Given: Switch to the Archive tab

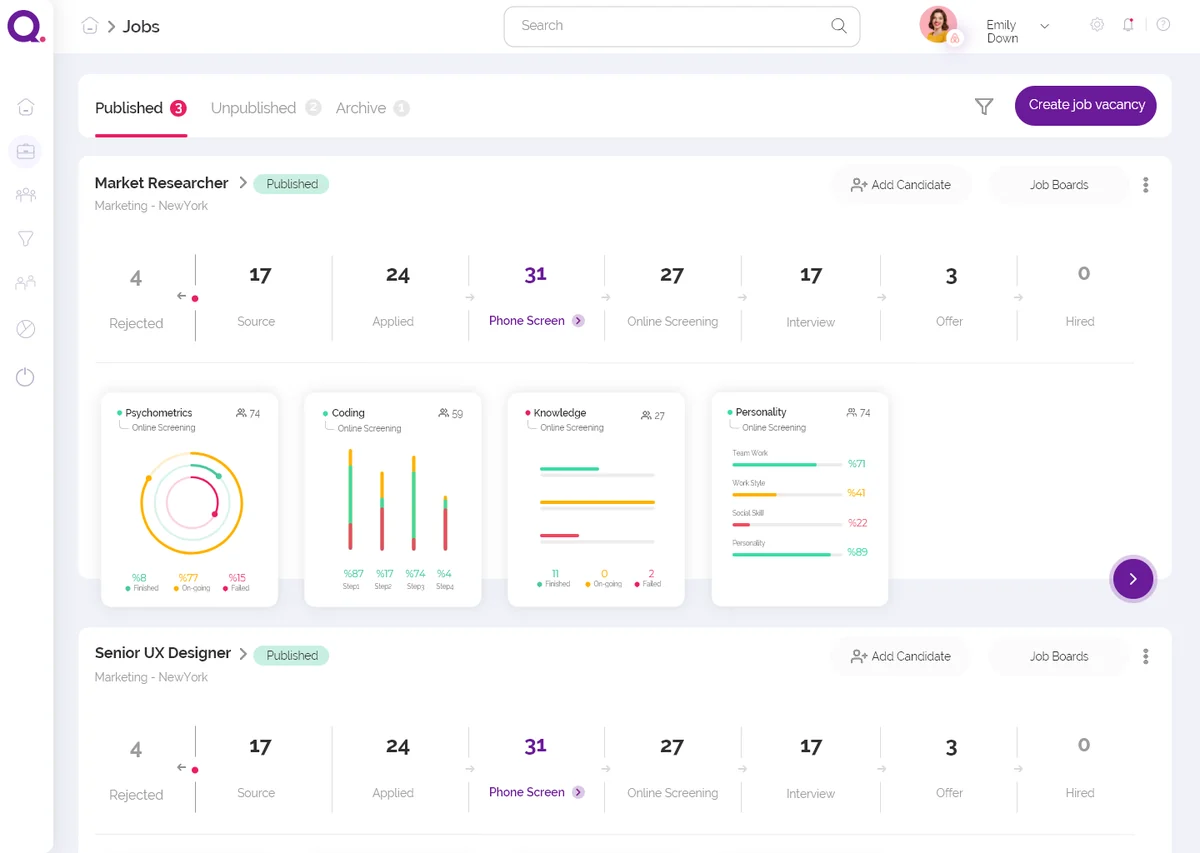Looking at the screenshot, I should 361,108.
